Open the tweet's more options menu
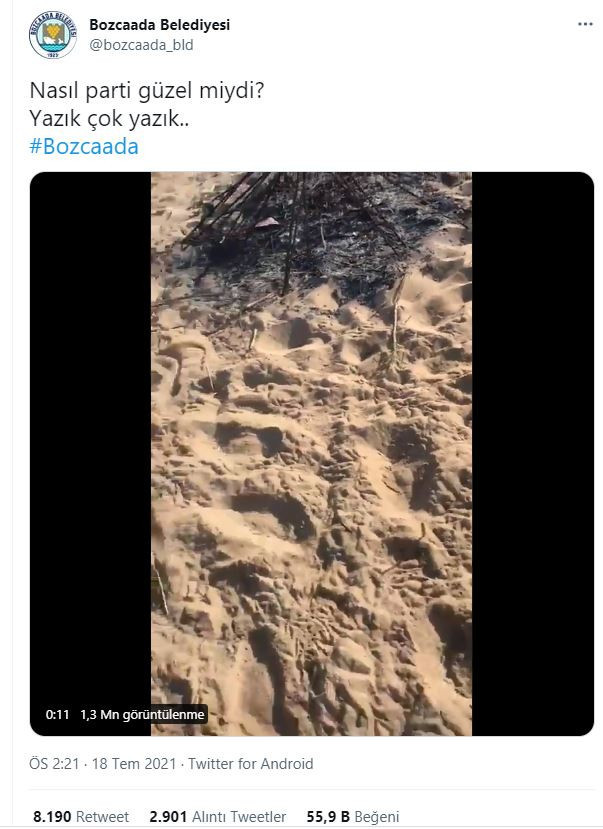Image resolution: width=603 pixels, height=829 pixels. [585, 24]
